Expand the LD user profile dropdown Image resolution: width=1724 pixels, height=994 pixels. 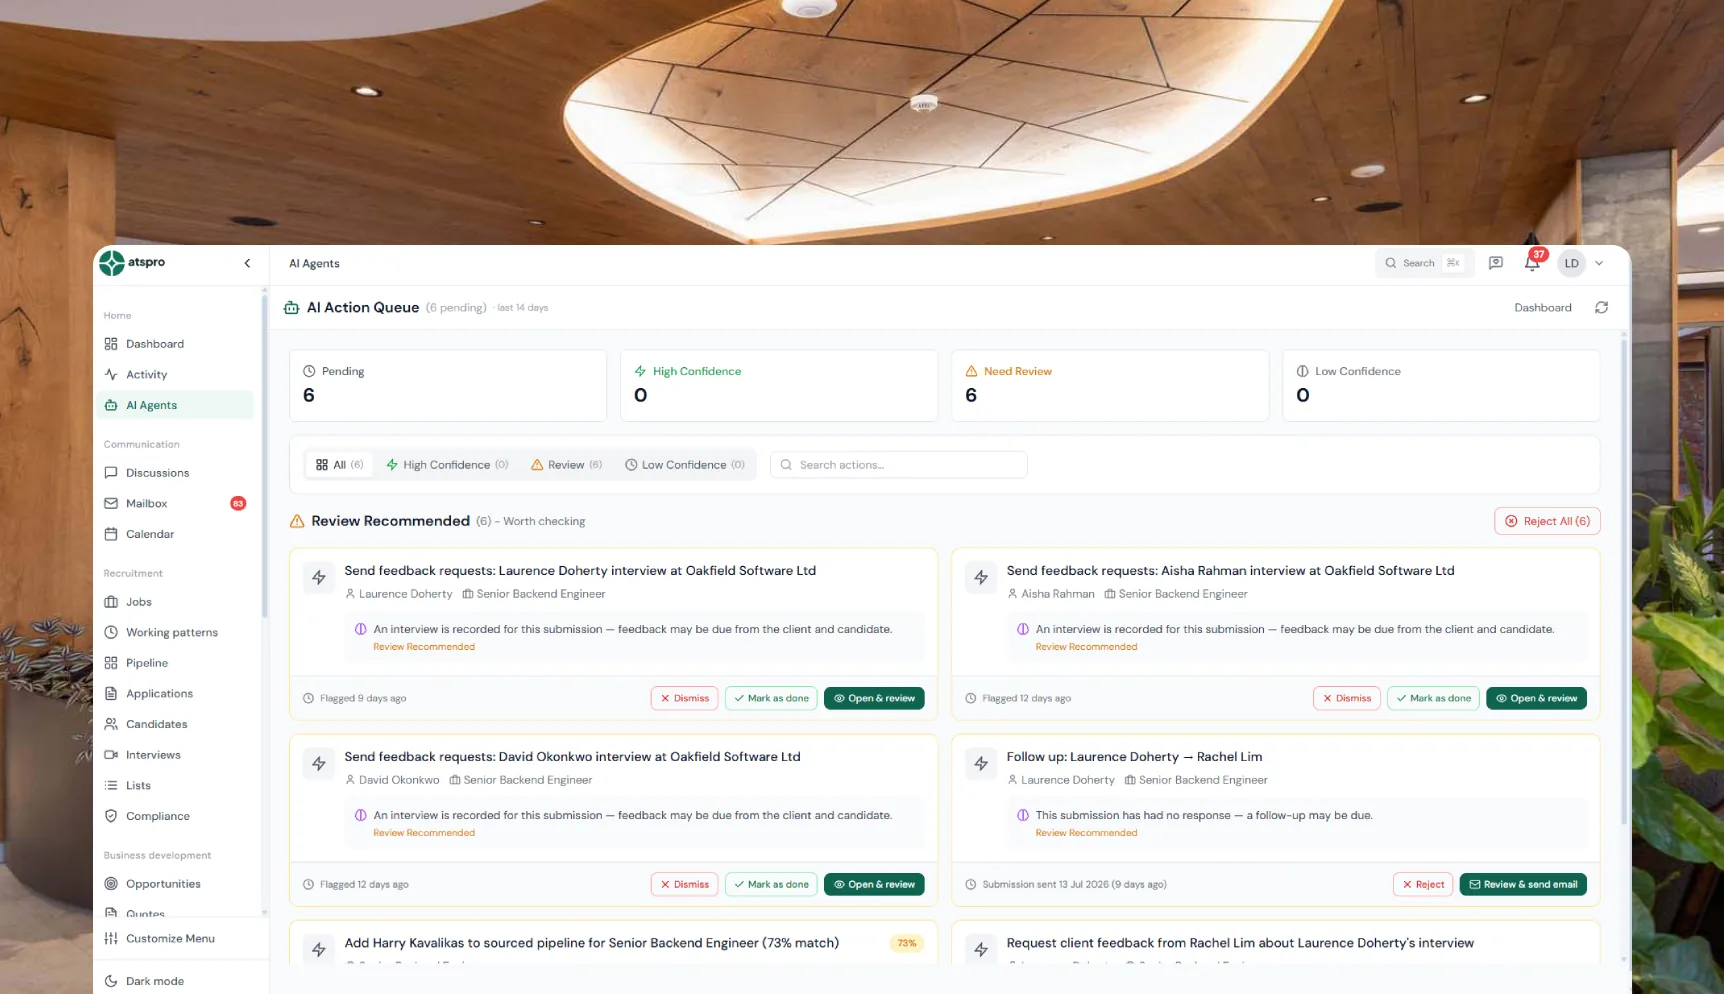pyautogui.click(x=1599, y=263)
